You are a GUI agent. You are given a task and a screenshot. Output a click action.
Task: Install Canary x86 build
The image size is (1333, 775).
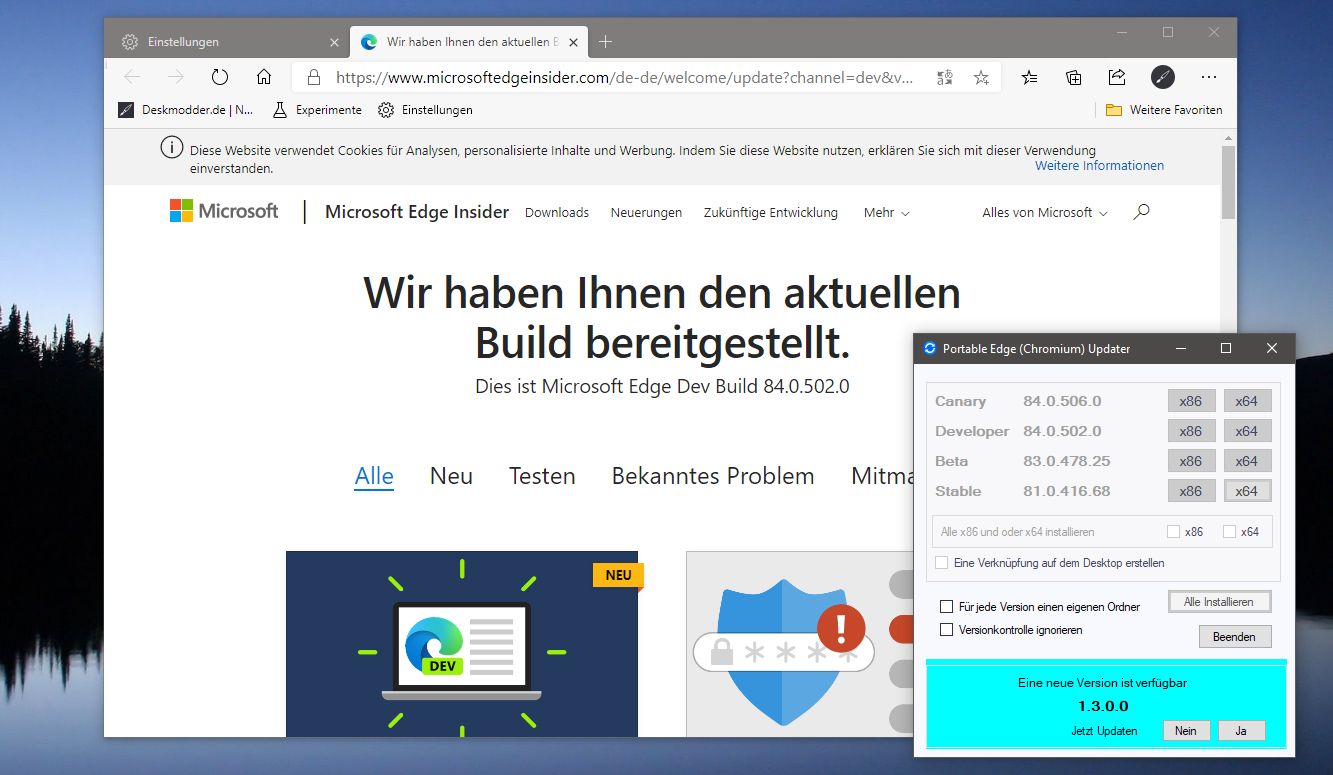(1190, 401)
